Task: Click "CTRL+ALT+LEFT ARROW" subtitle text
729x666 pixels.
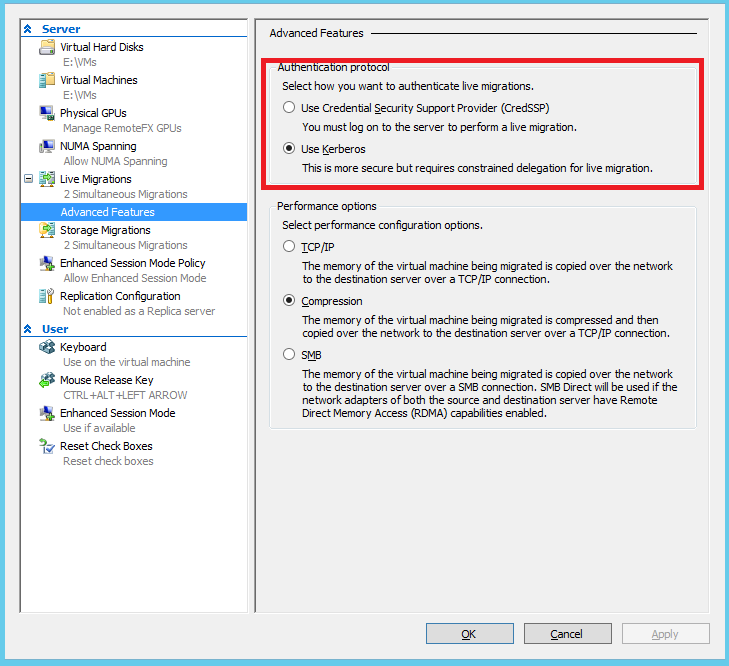Action: pyautogui.click(x=125, y=395)
